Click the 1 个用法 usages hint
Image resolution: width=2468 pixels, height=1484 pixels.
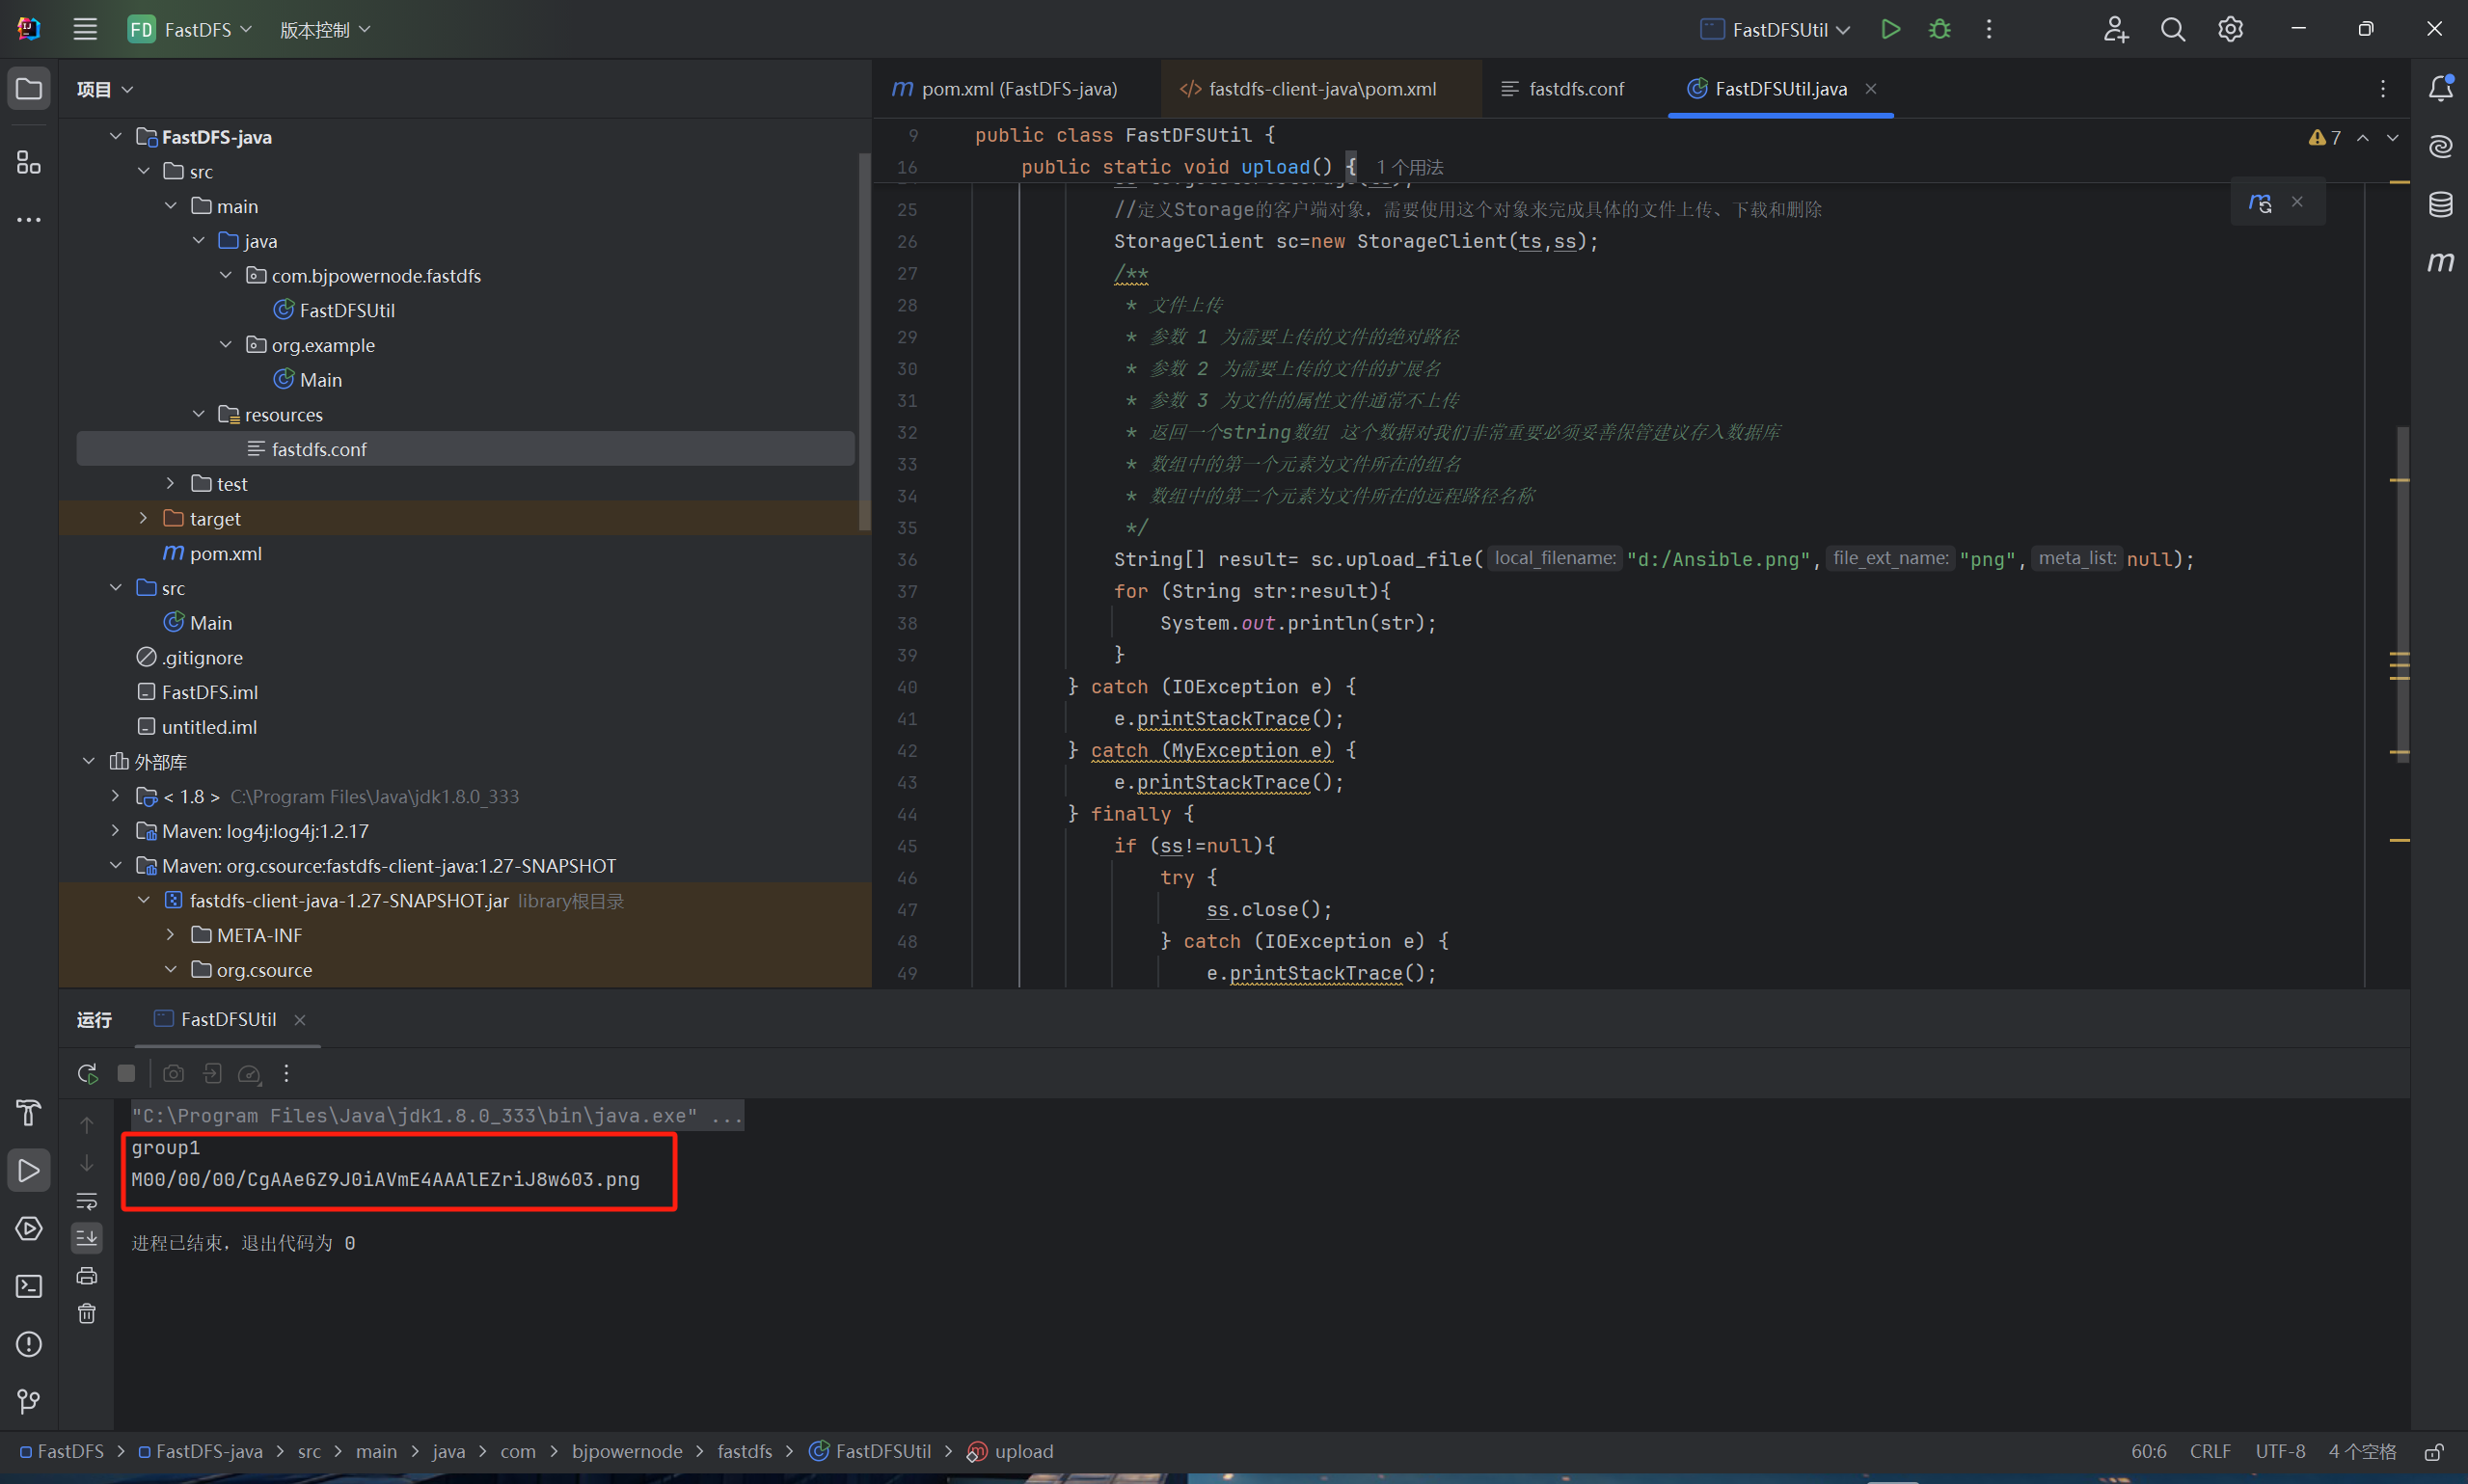(1410, 167)
